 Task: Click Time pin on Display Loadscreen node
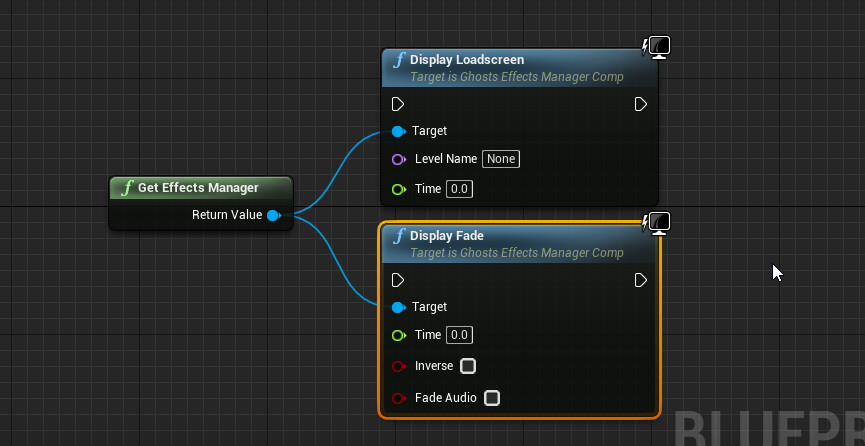[x=398, y=189]
